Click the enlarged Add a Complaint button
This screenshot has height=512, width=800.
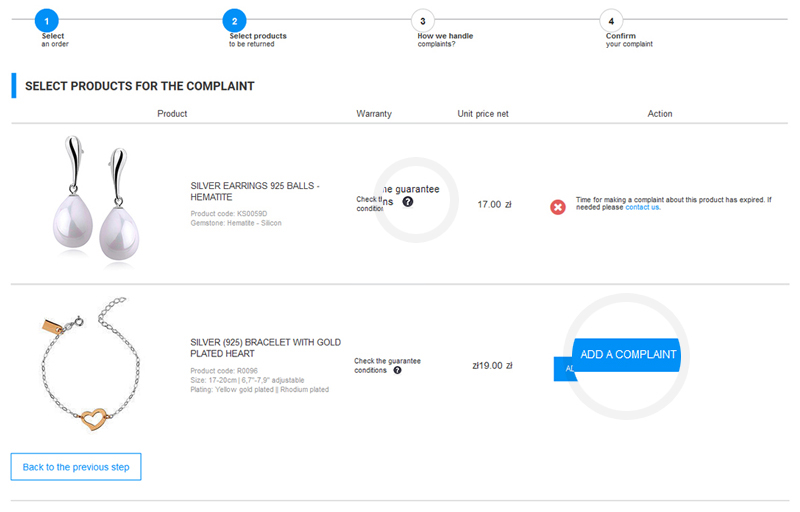[x=627, y=355]
